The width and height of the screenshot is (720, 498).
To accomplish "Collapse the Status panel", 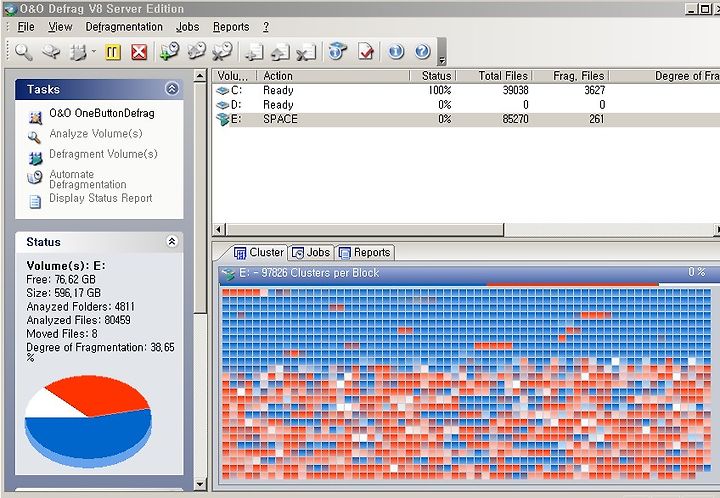I will pyautogui.click(x=172, y=241).
